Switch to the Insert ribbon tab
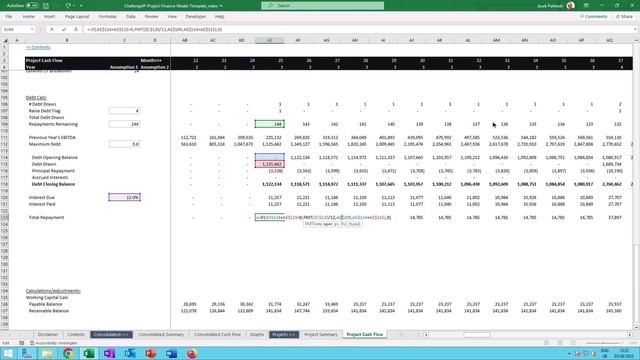 tap(50, 17)
